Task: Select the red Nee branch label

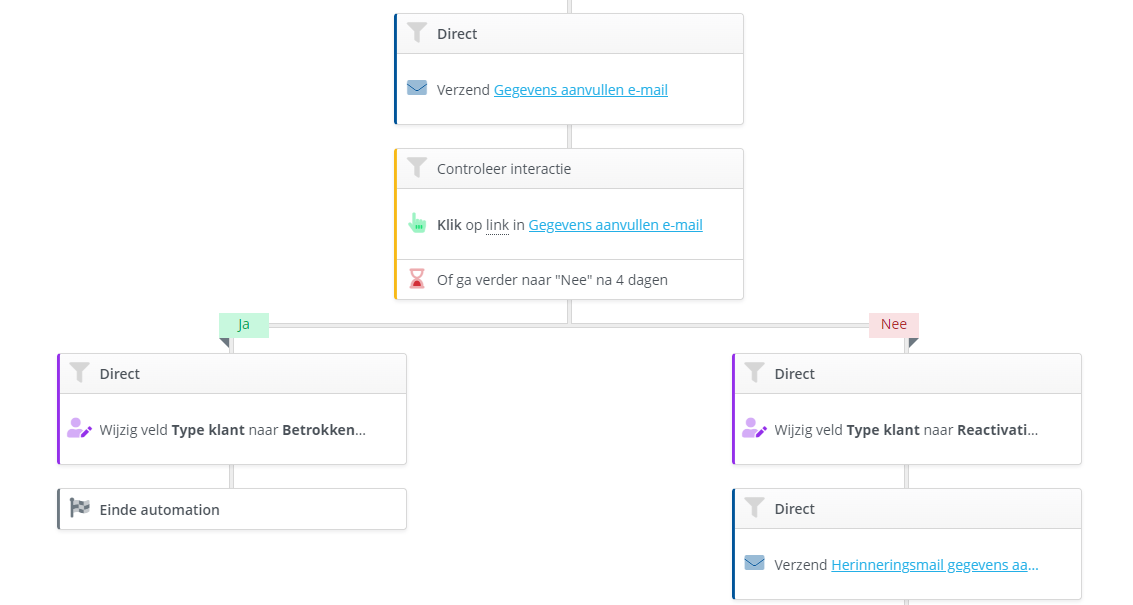Action: (x=893, y=325)
